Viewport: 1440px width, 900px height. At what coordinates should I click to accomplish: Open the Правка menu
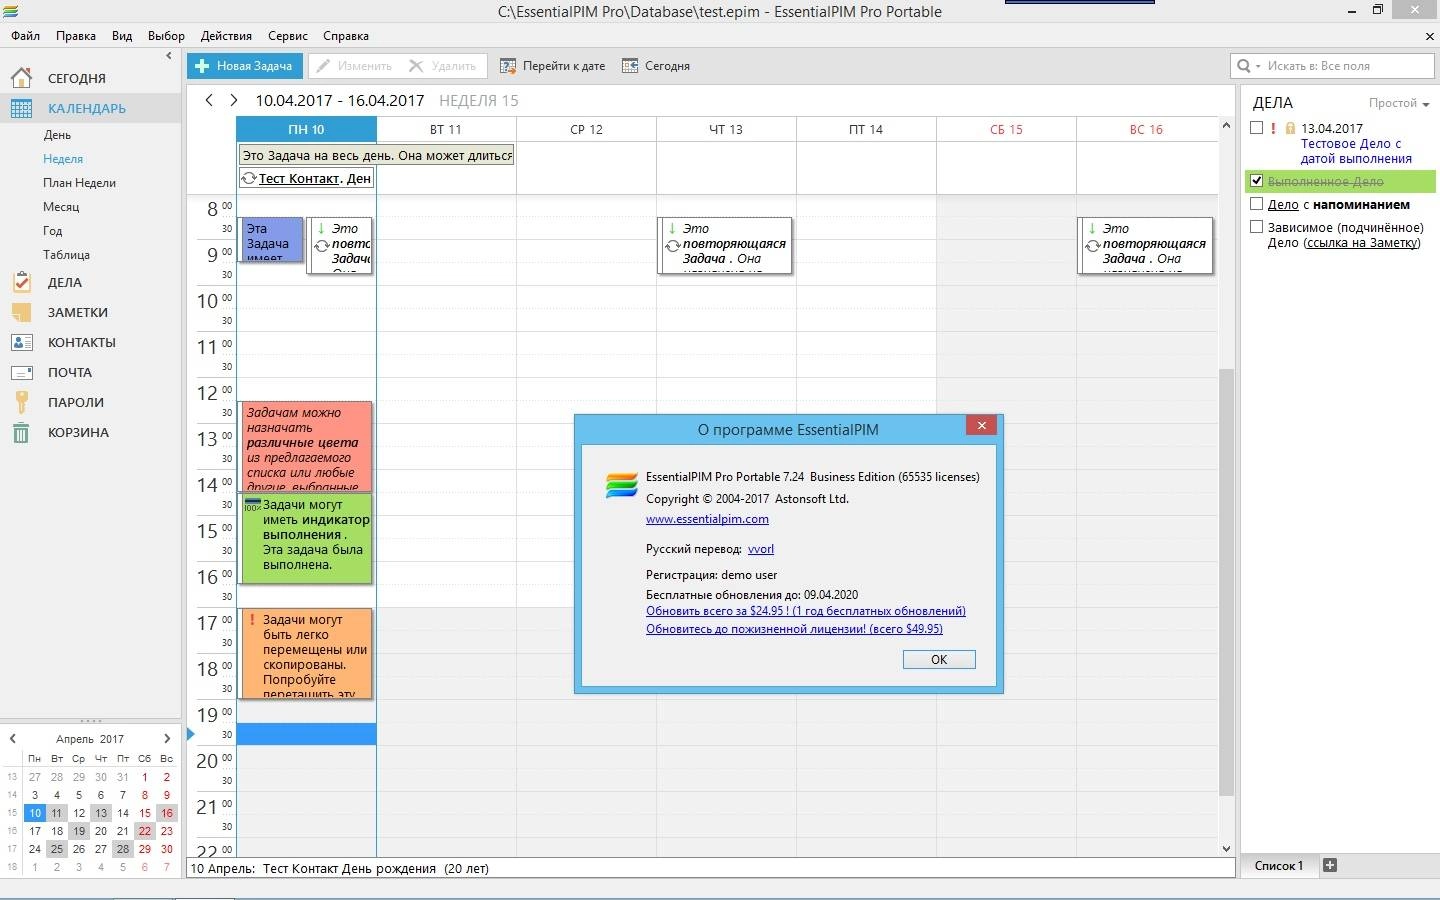point(76,36)
